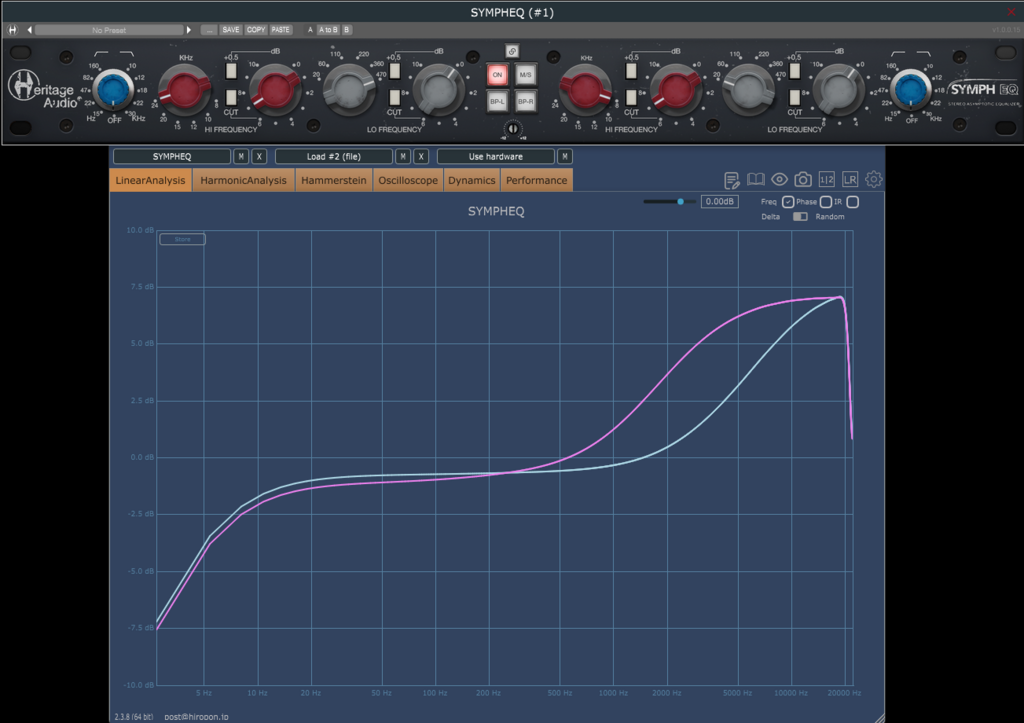Click the PASTE button
This screenshot has width=1024, height=723.
[x=281, y=30]
